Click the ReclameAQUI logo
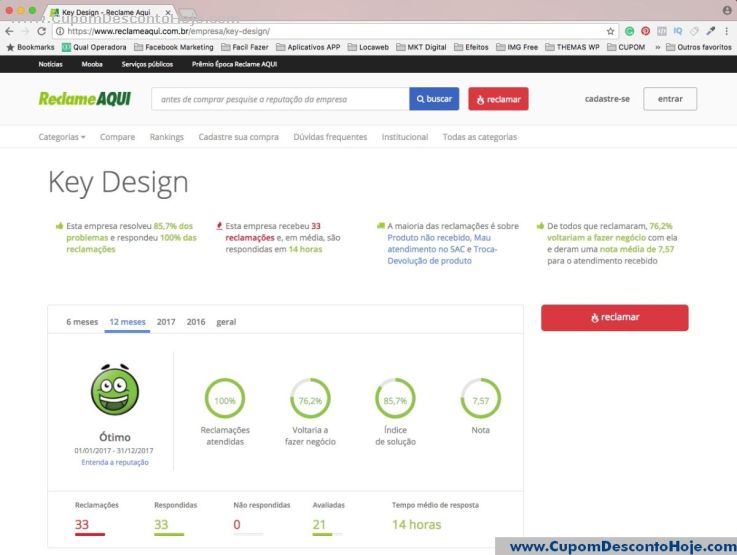 tap(85, 99)
